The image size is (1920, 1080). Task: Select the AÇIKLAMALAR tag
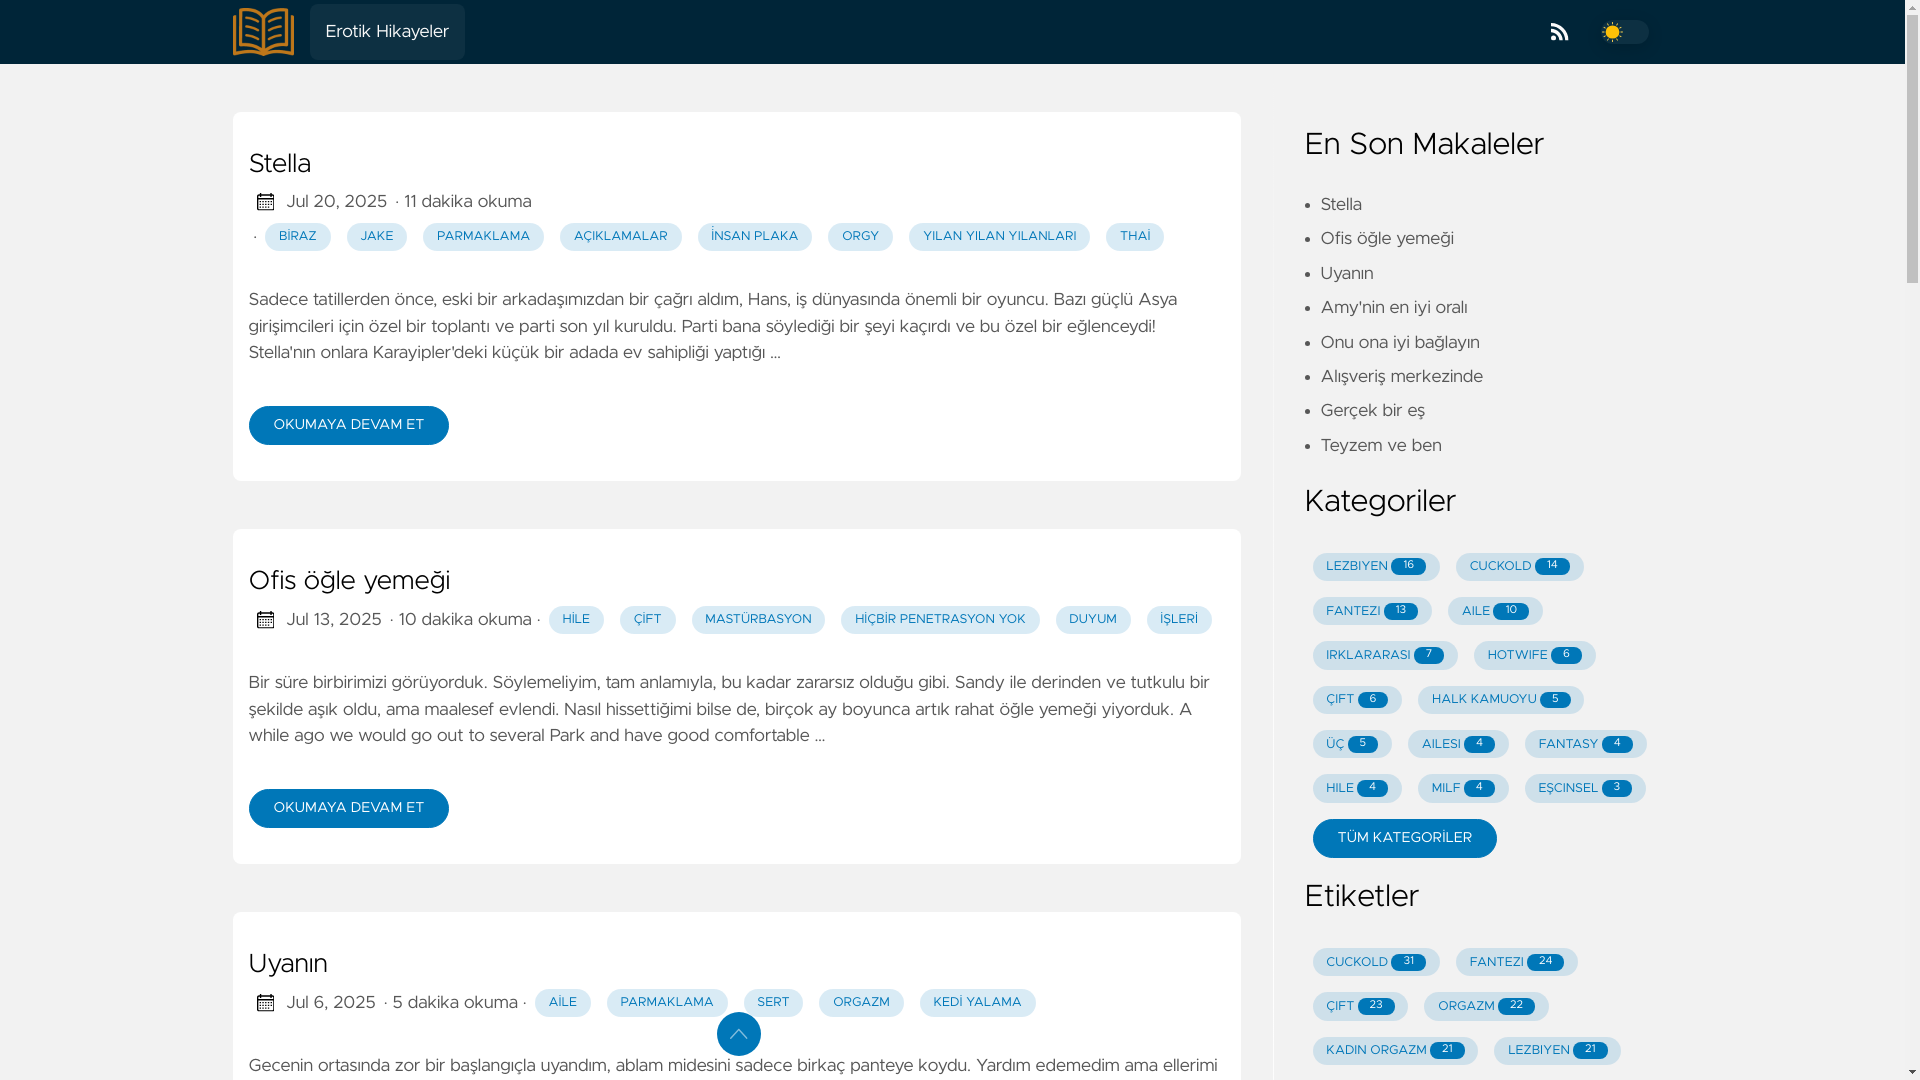(x=620, y=237)
